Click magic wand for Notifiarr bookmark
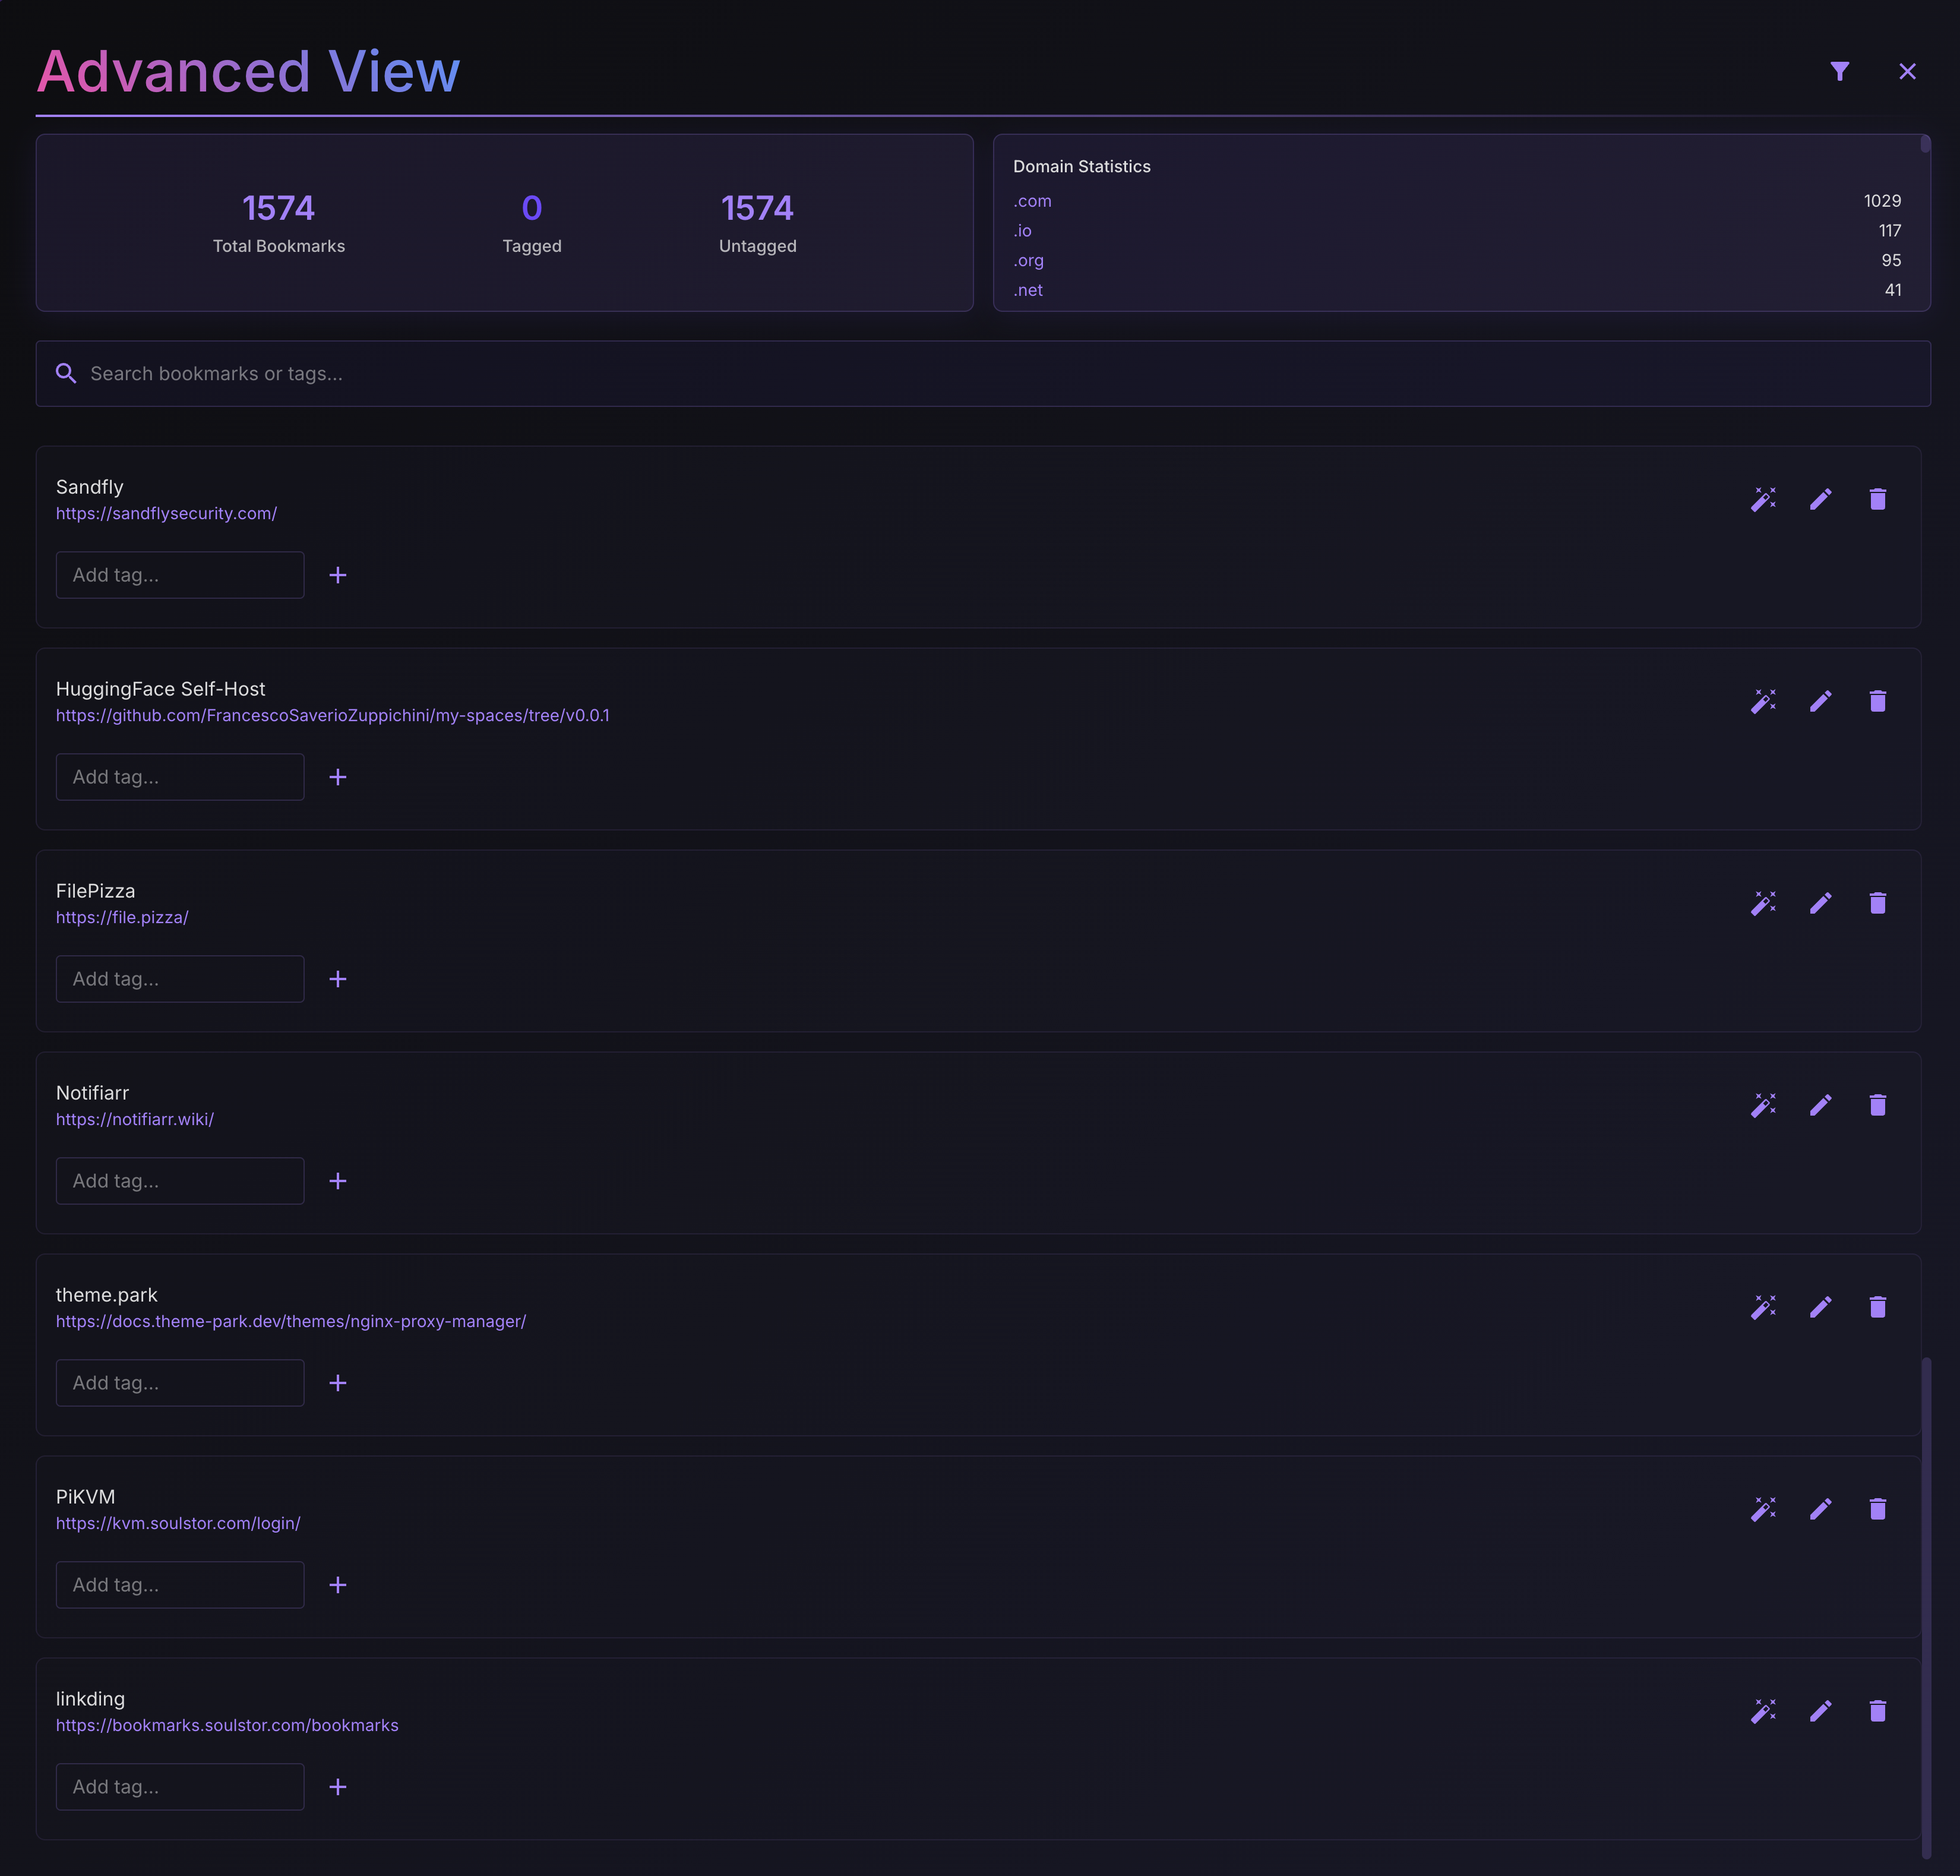 [1763, 1105]
